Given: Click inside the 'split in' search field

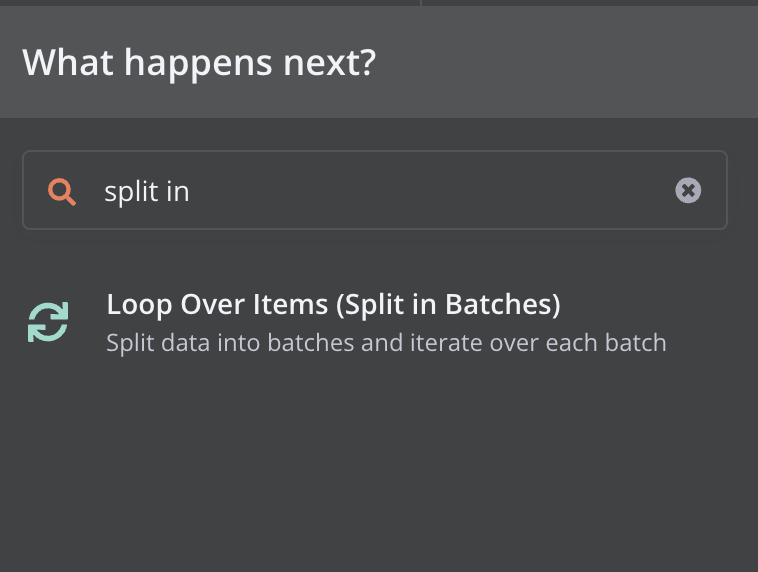Looking at the screenshot, I should pos(375,190).
